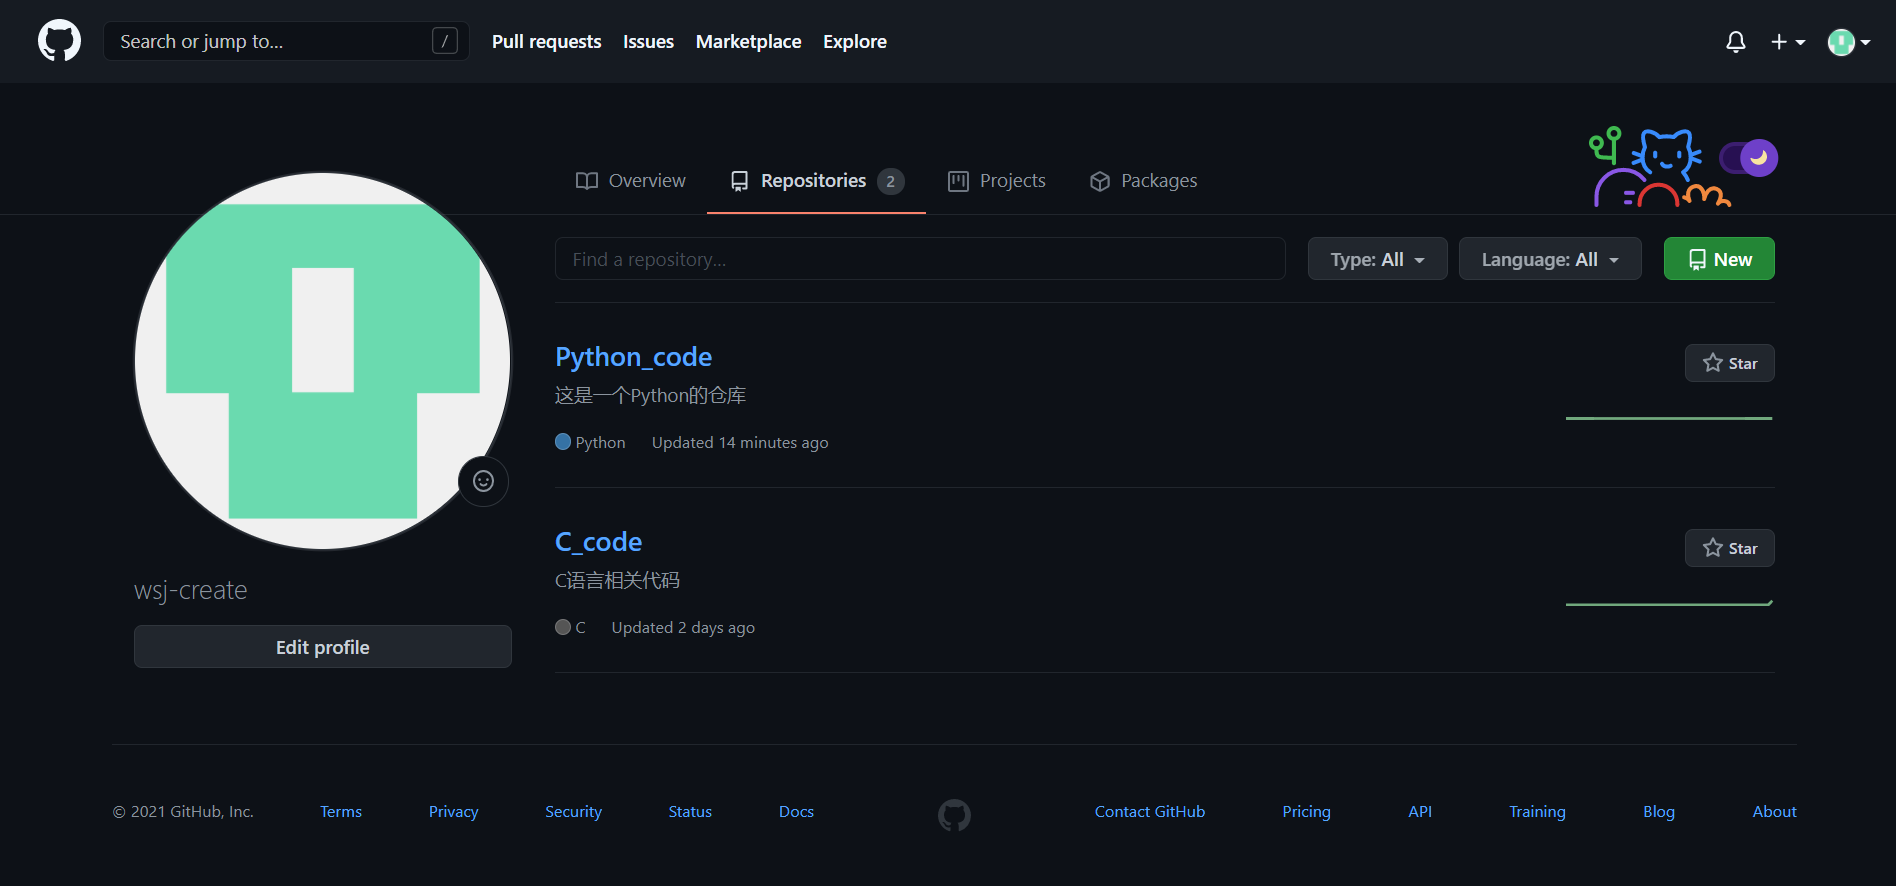This screenshot has height=886, width=1896.
Task: Switch to the Overview tab
Action: (631, 181)
